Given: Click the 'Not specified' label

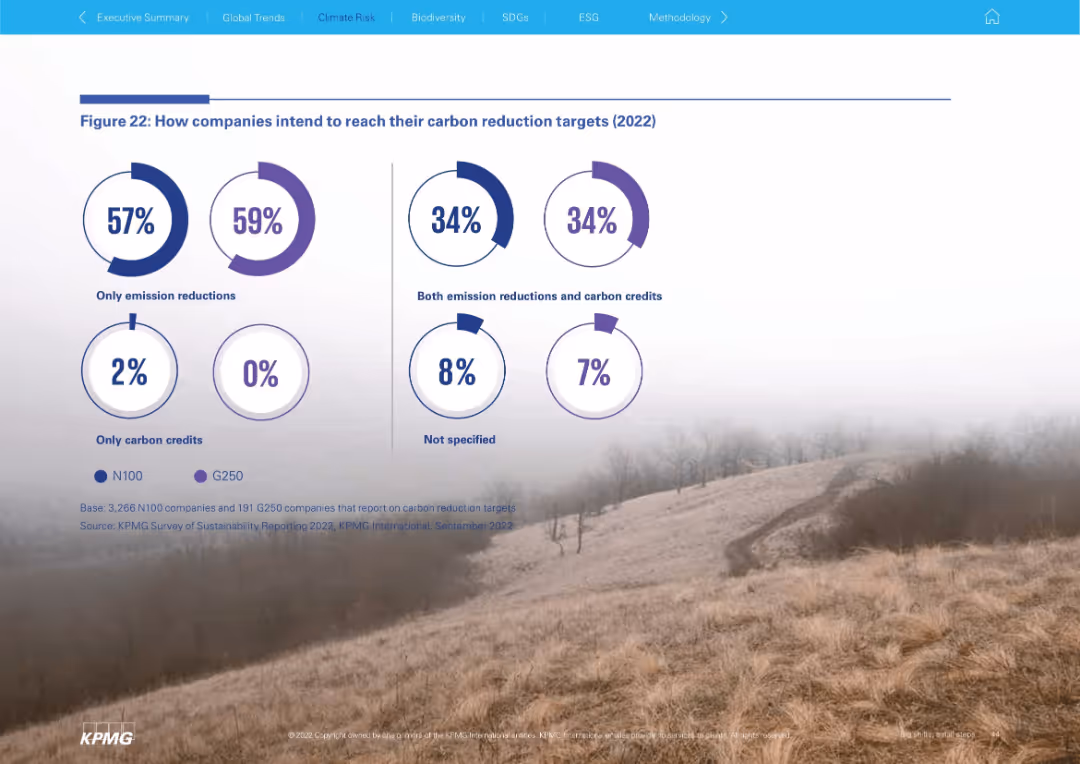Looking at the screenshot, I should coord(459,440).
